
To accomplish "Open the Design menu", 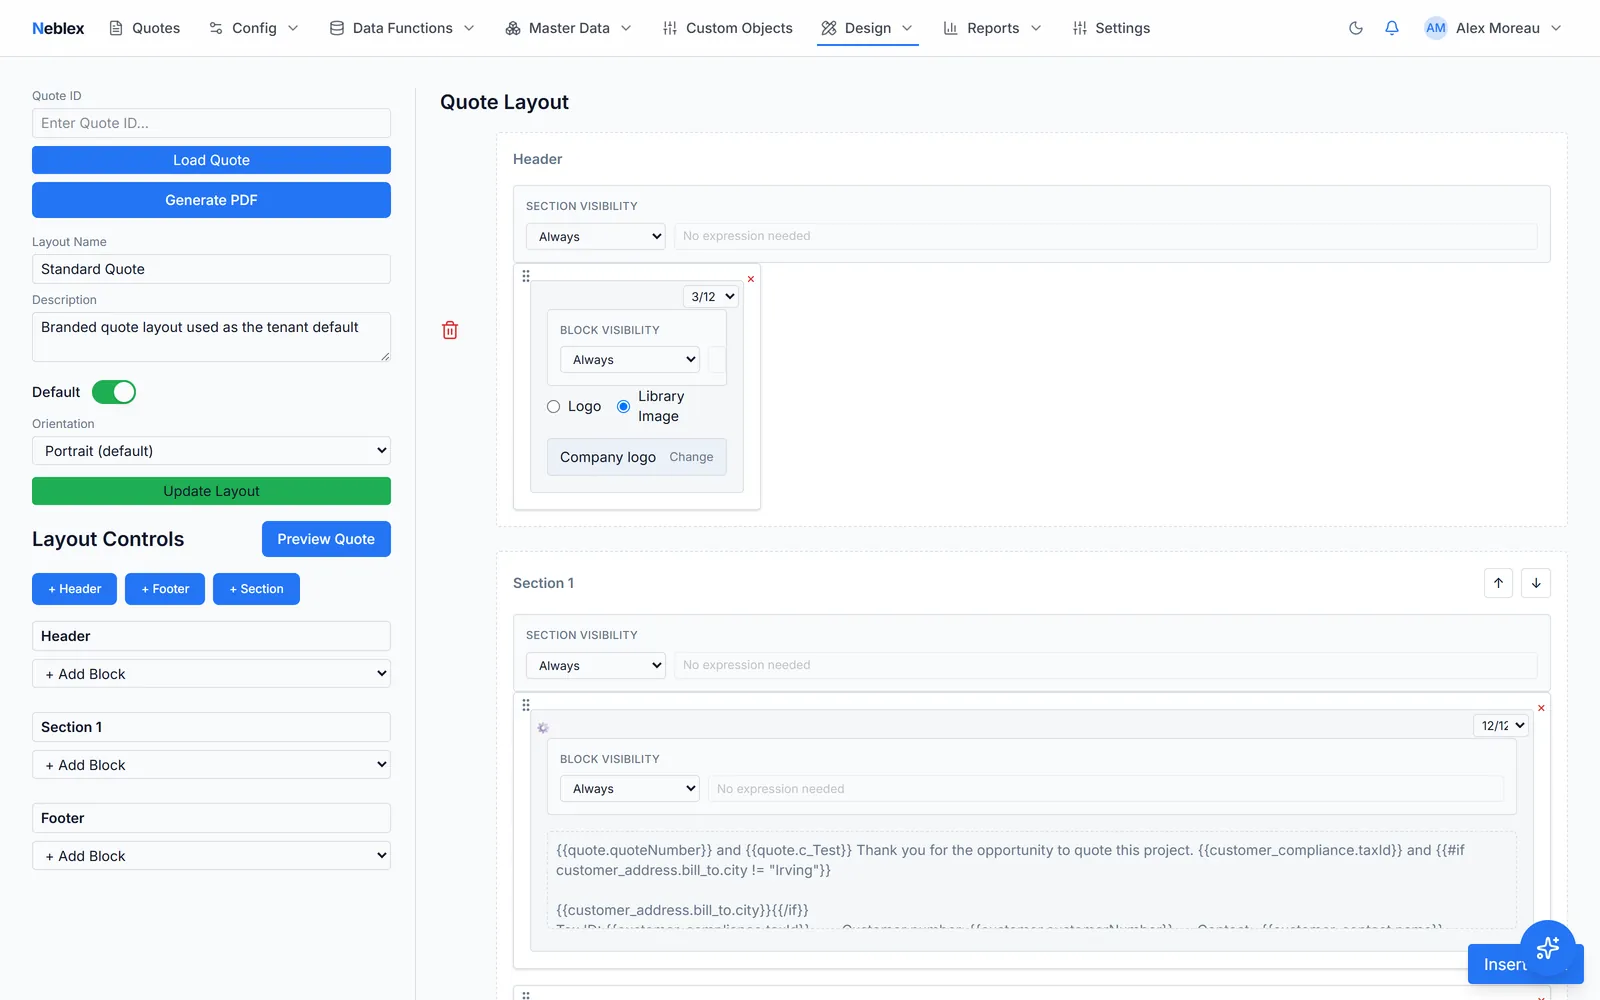I will click(867, 28).
